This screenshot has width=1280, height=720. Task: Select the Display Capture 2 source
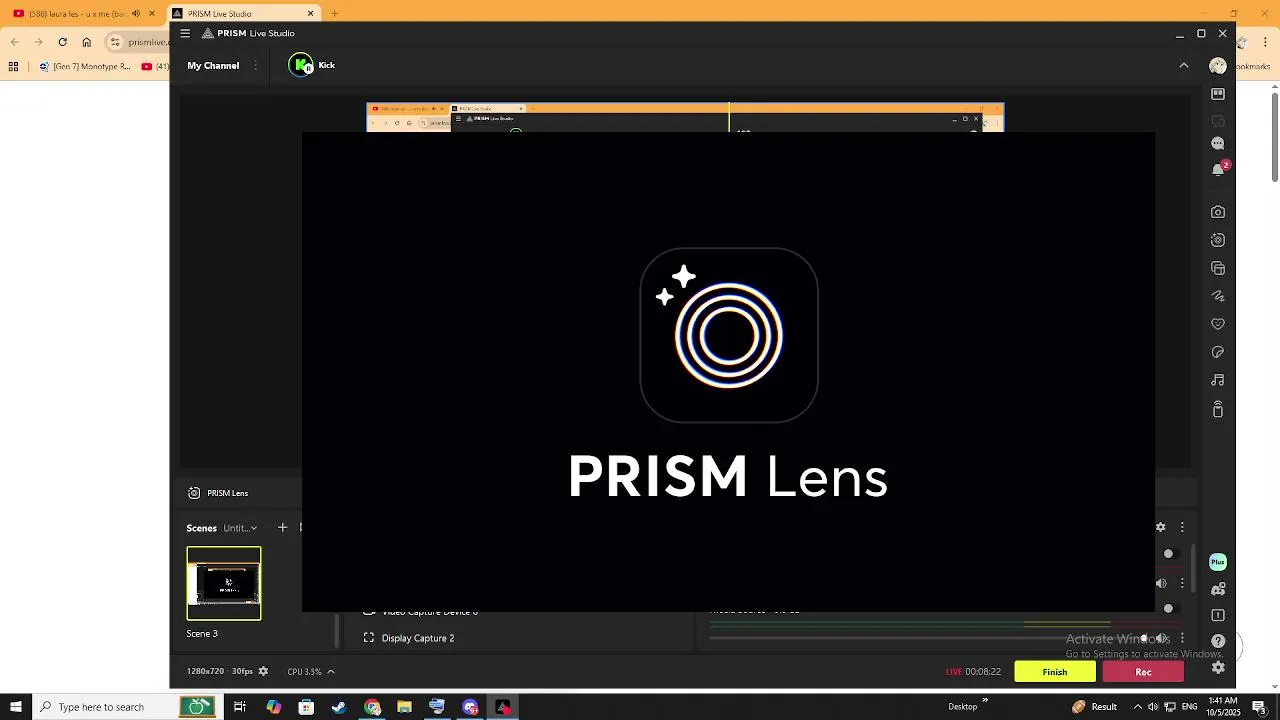417,638
